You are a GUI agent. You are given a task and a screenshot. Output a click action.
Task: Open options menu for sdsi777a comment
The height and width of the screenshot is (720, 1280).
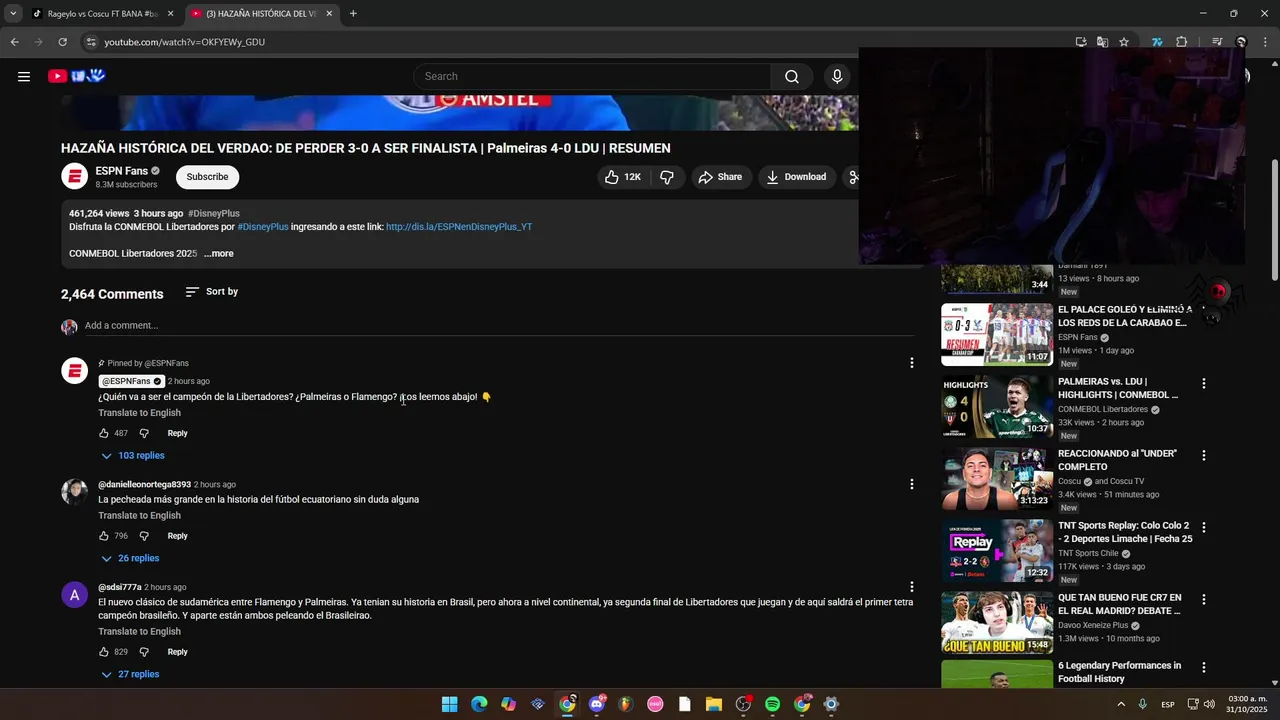coord(911,587)
